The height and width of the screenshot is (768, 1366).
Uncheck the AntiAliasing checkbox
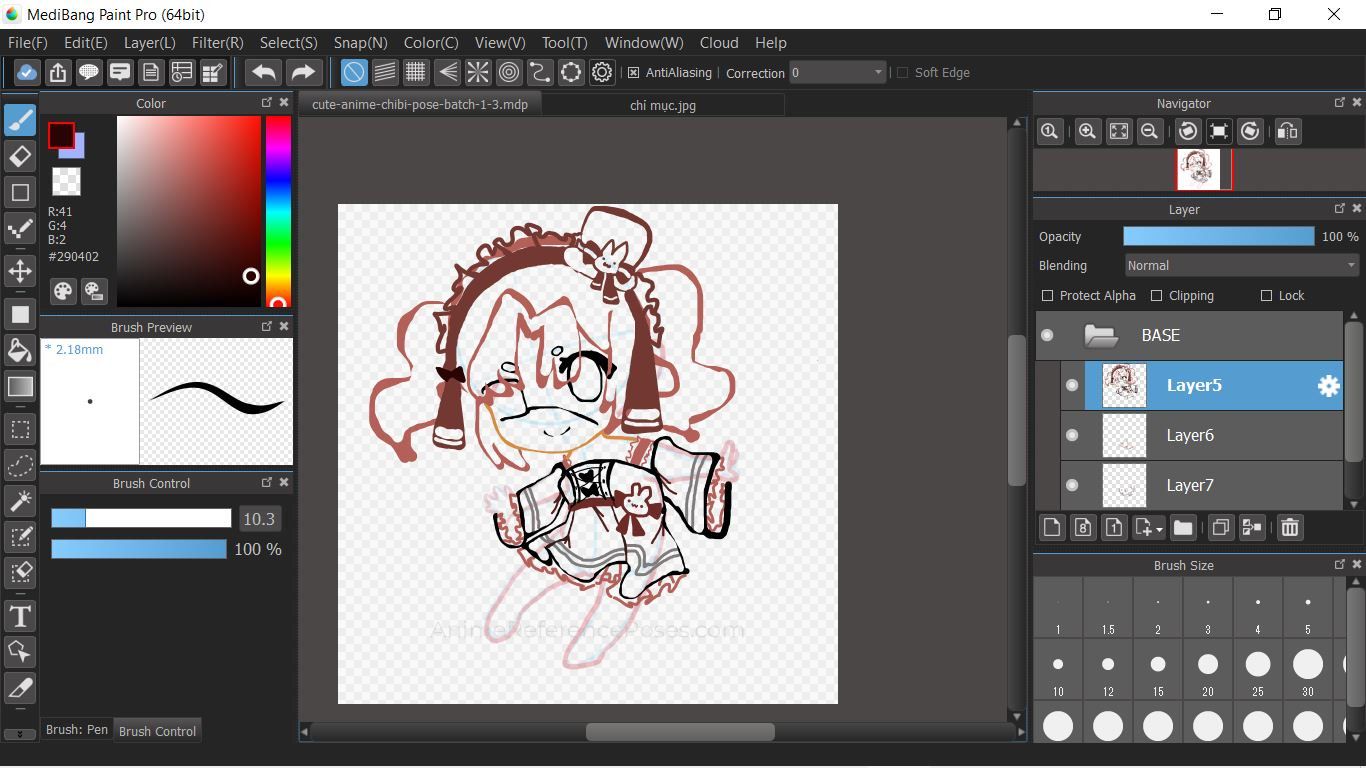[x=633, y=73]
